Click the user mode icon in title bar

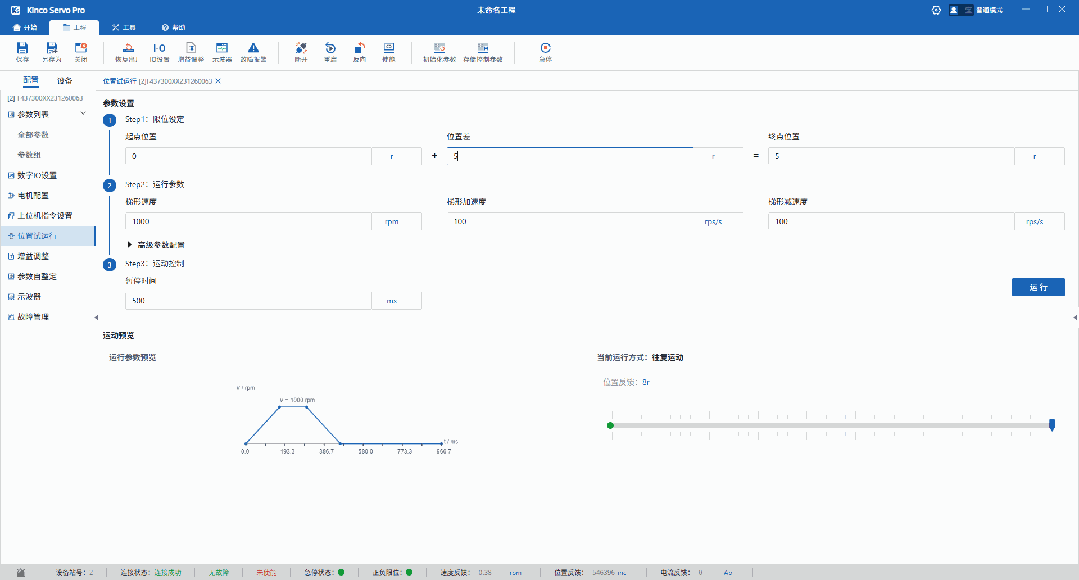coord(954,10)
